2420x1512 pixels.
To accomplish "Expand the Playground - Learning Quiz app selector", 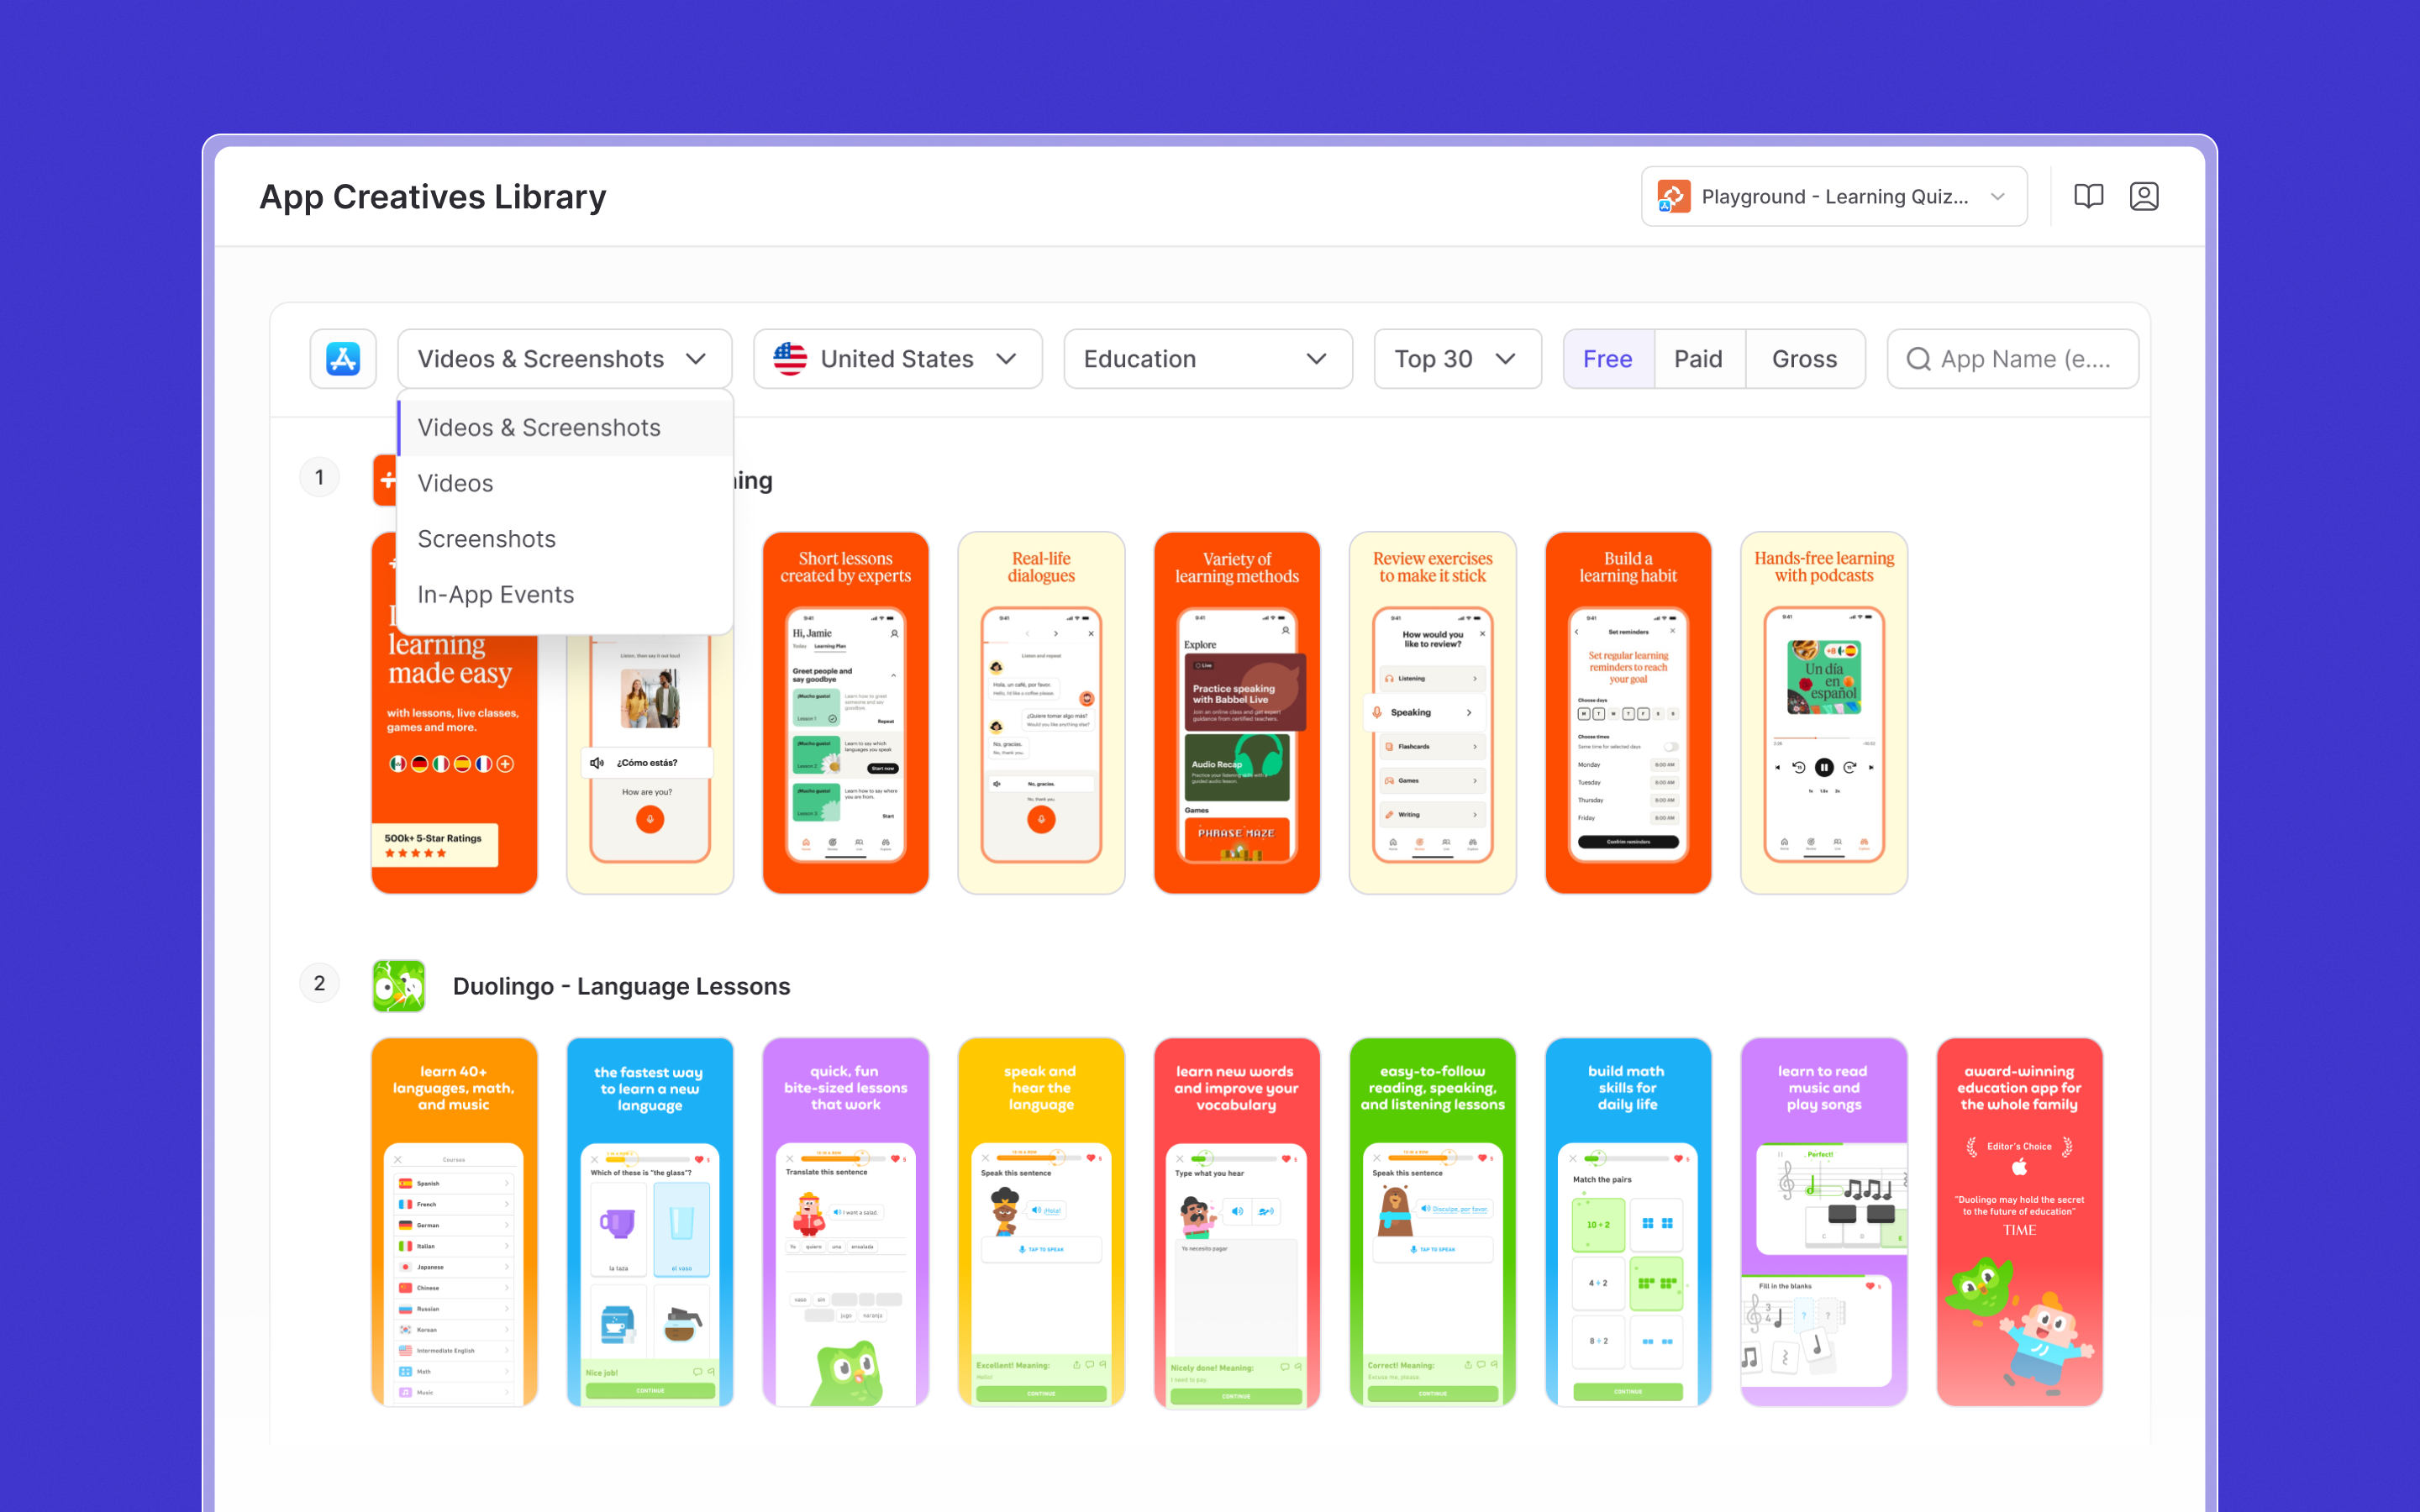I will pos(1834,196).
